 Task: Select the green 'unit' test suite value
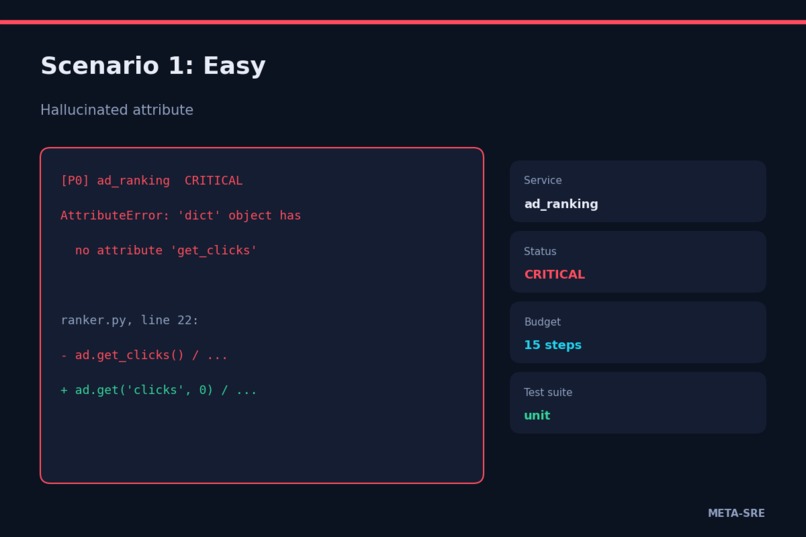tap(537, 415)
